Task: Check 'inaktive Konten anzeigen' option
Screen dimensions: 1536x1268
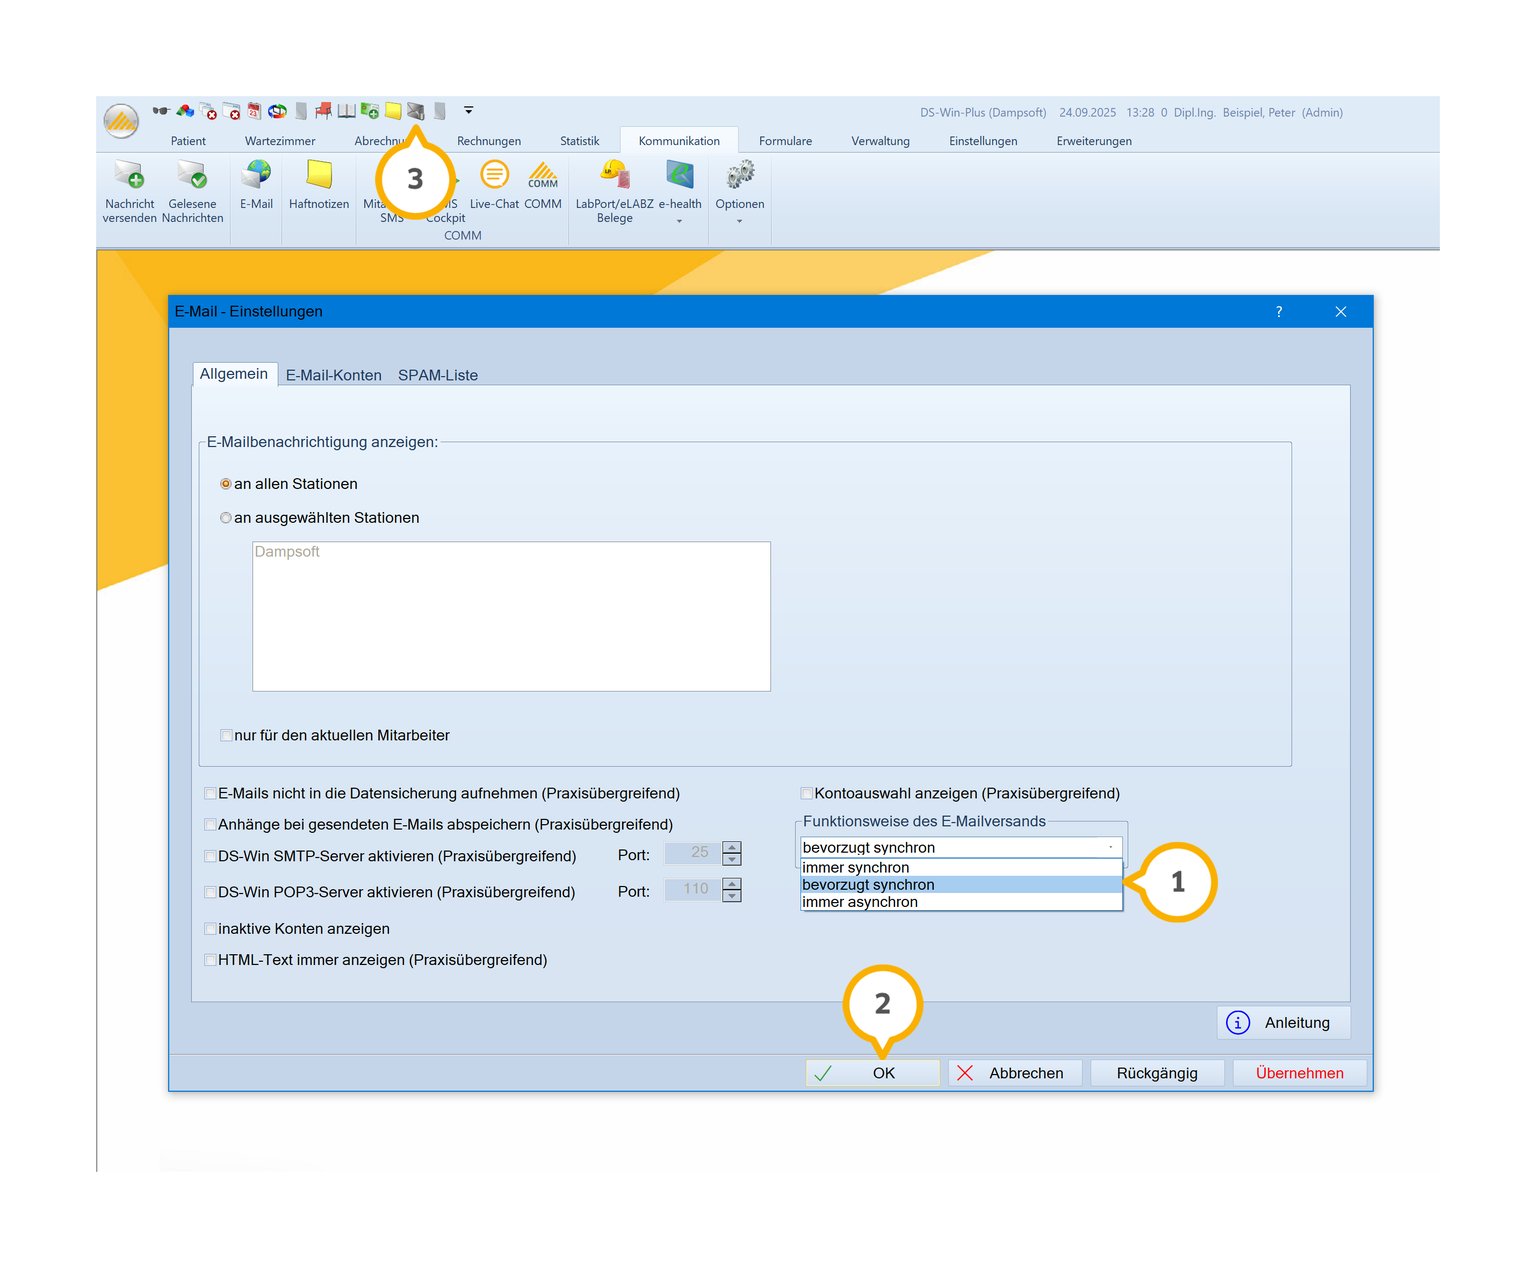Action: 210,929
